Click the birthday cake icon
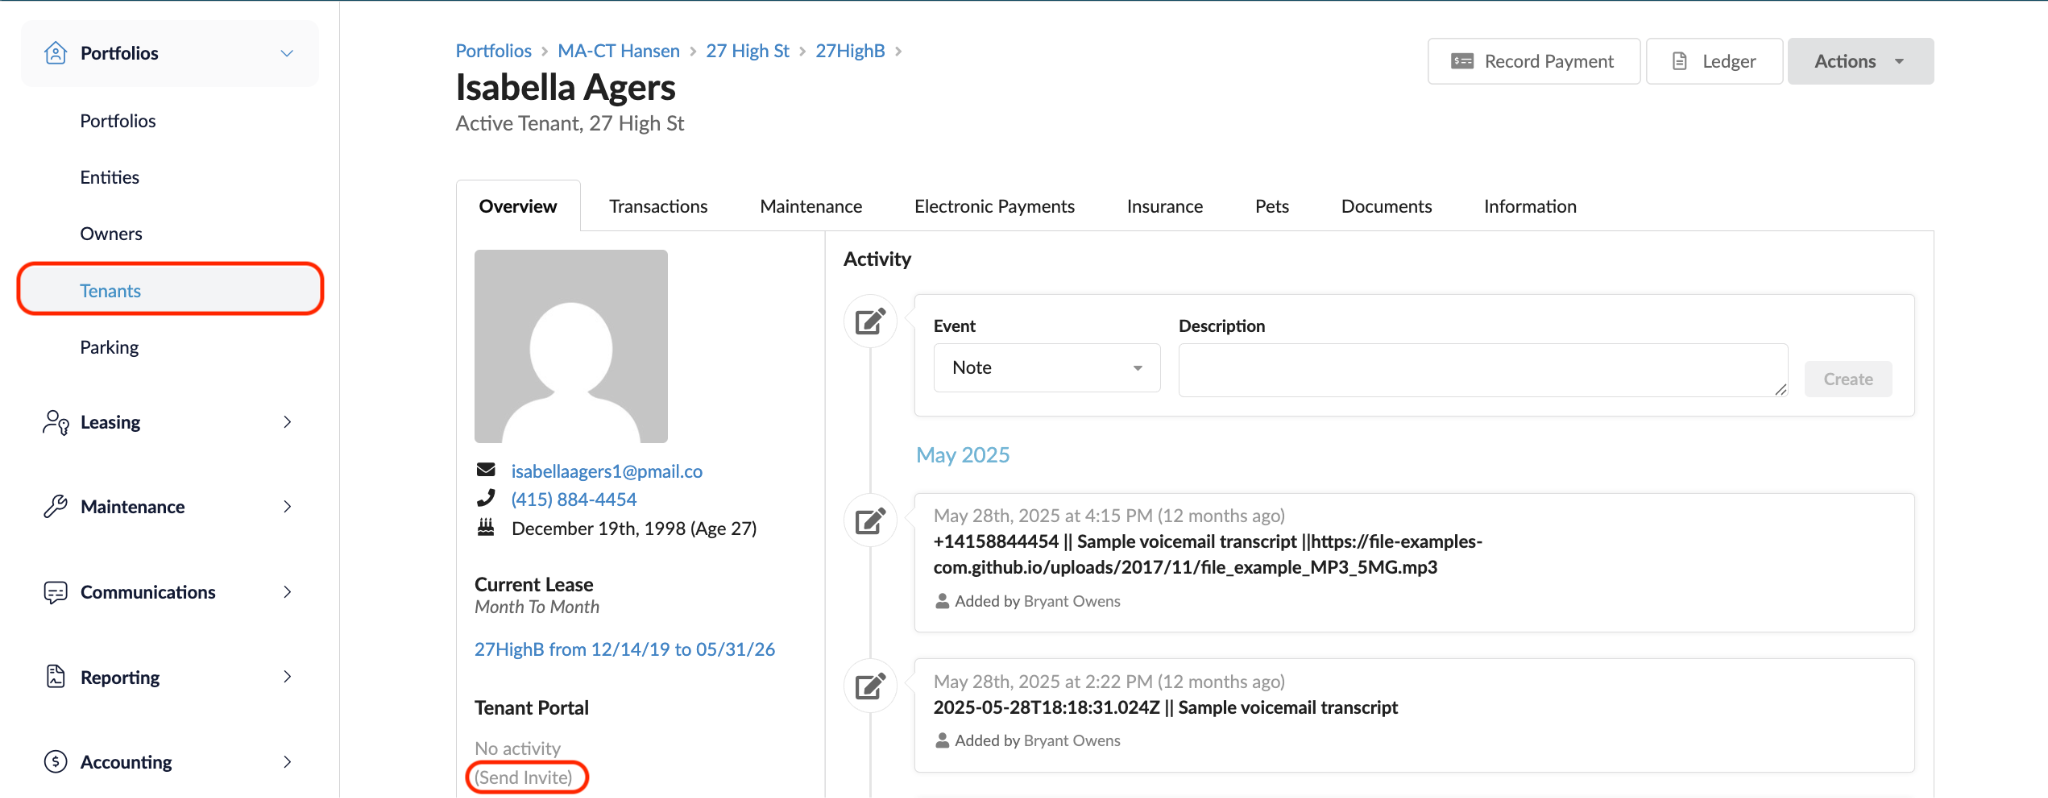Viewport: 2048px width, 798px height. coord(486,527)
